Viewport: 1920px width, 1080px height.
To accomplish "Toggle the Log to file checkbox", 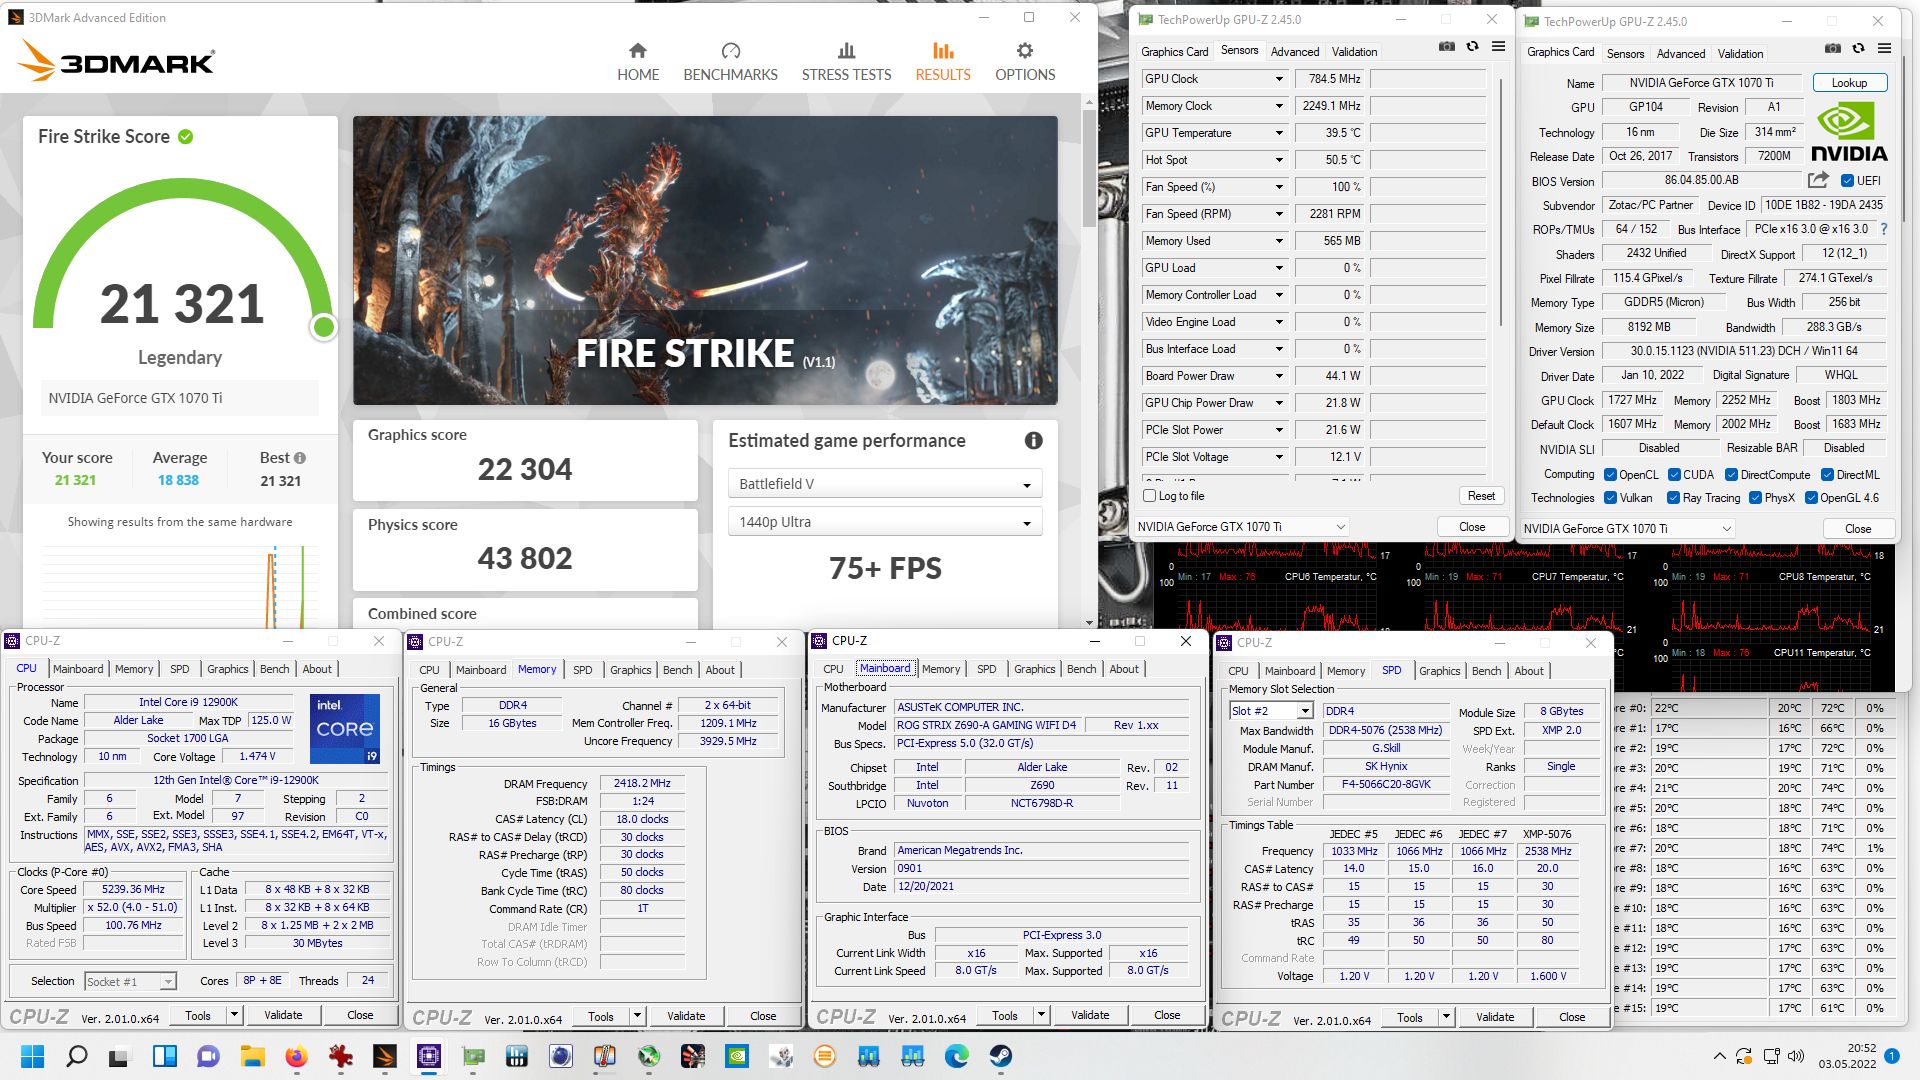I will pyautogui.click(x=1149, y=496).
